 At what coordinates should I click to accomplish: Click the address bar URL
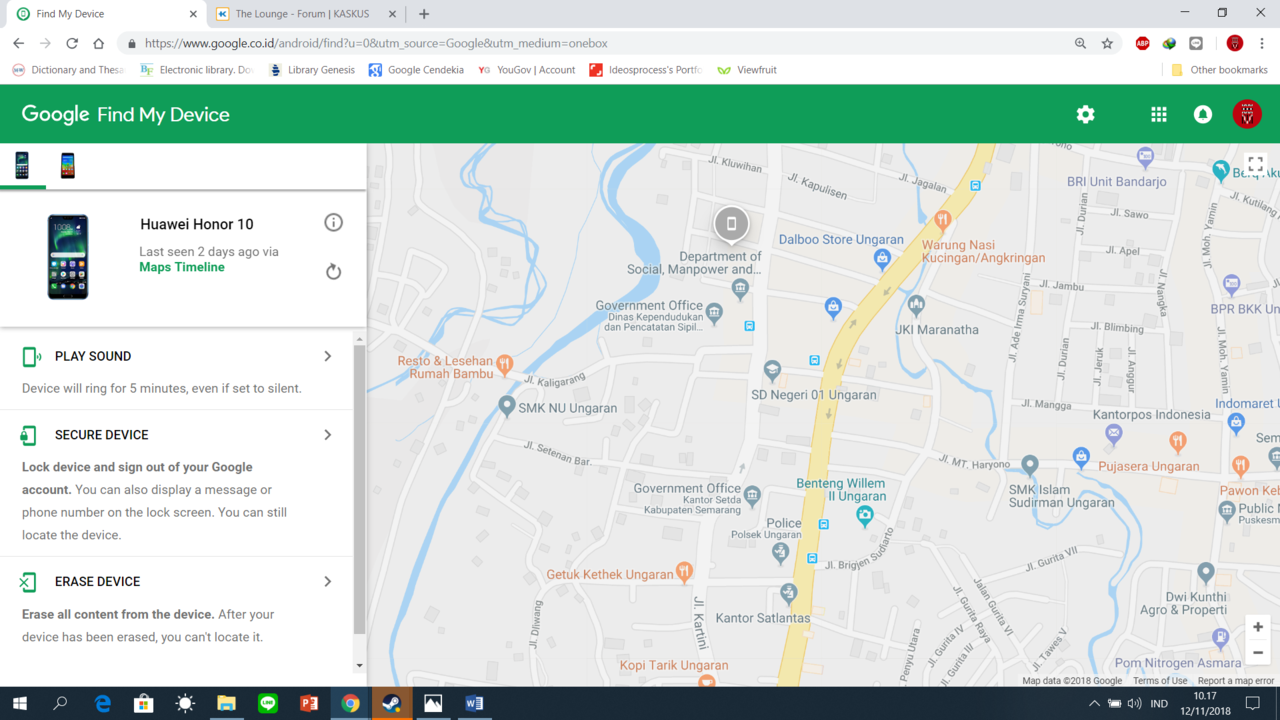pos(376,43)
